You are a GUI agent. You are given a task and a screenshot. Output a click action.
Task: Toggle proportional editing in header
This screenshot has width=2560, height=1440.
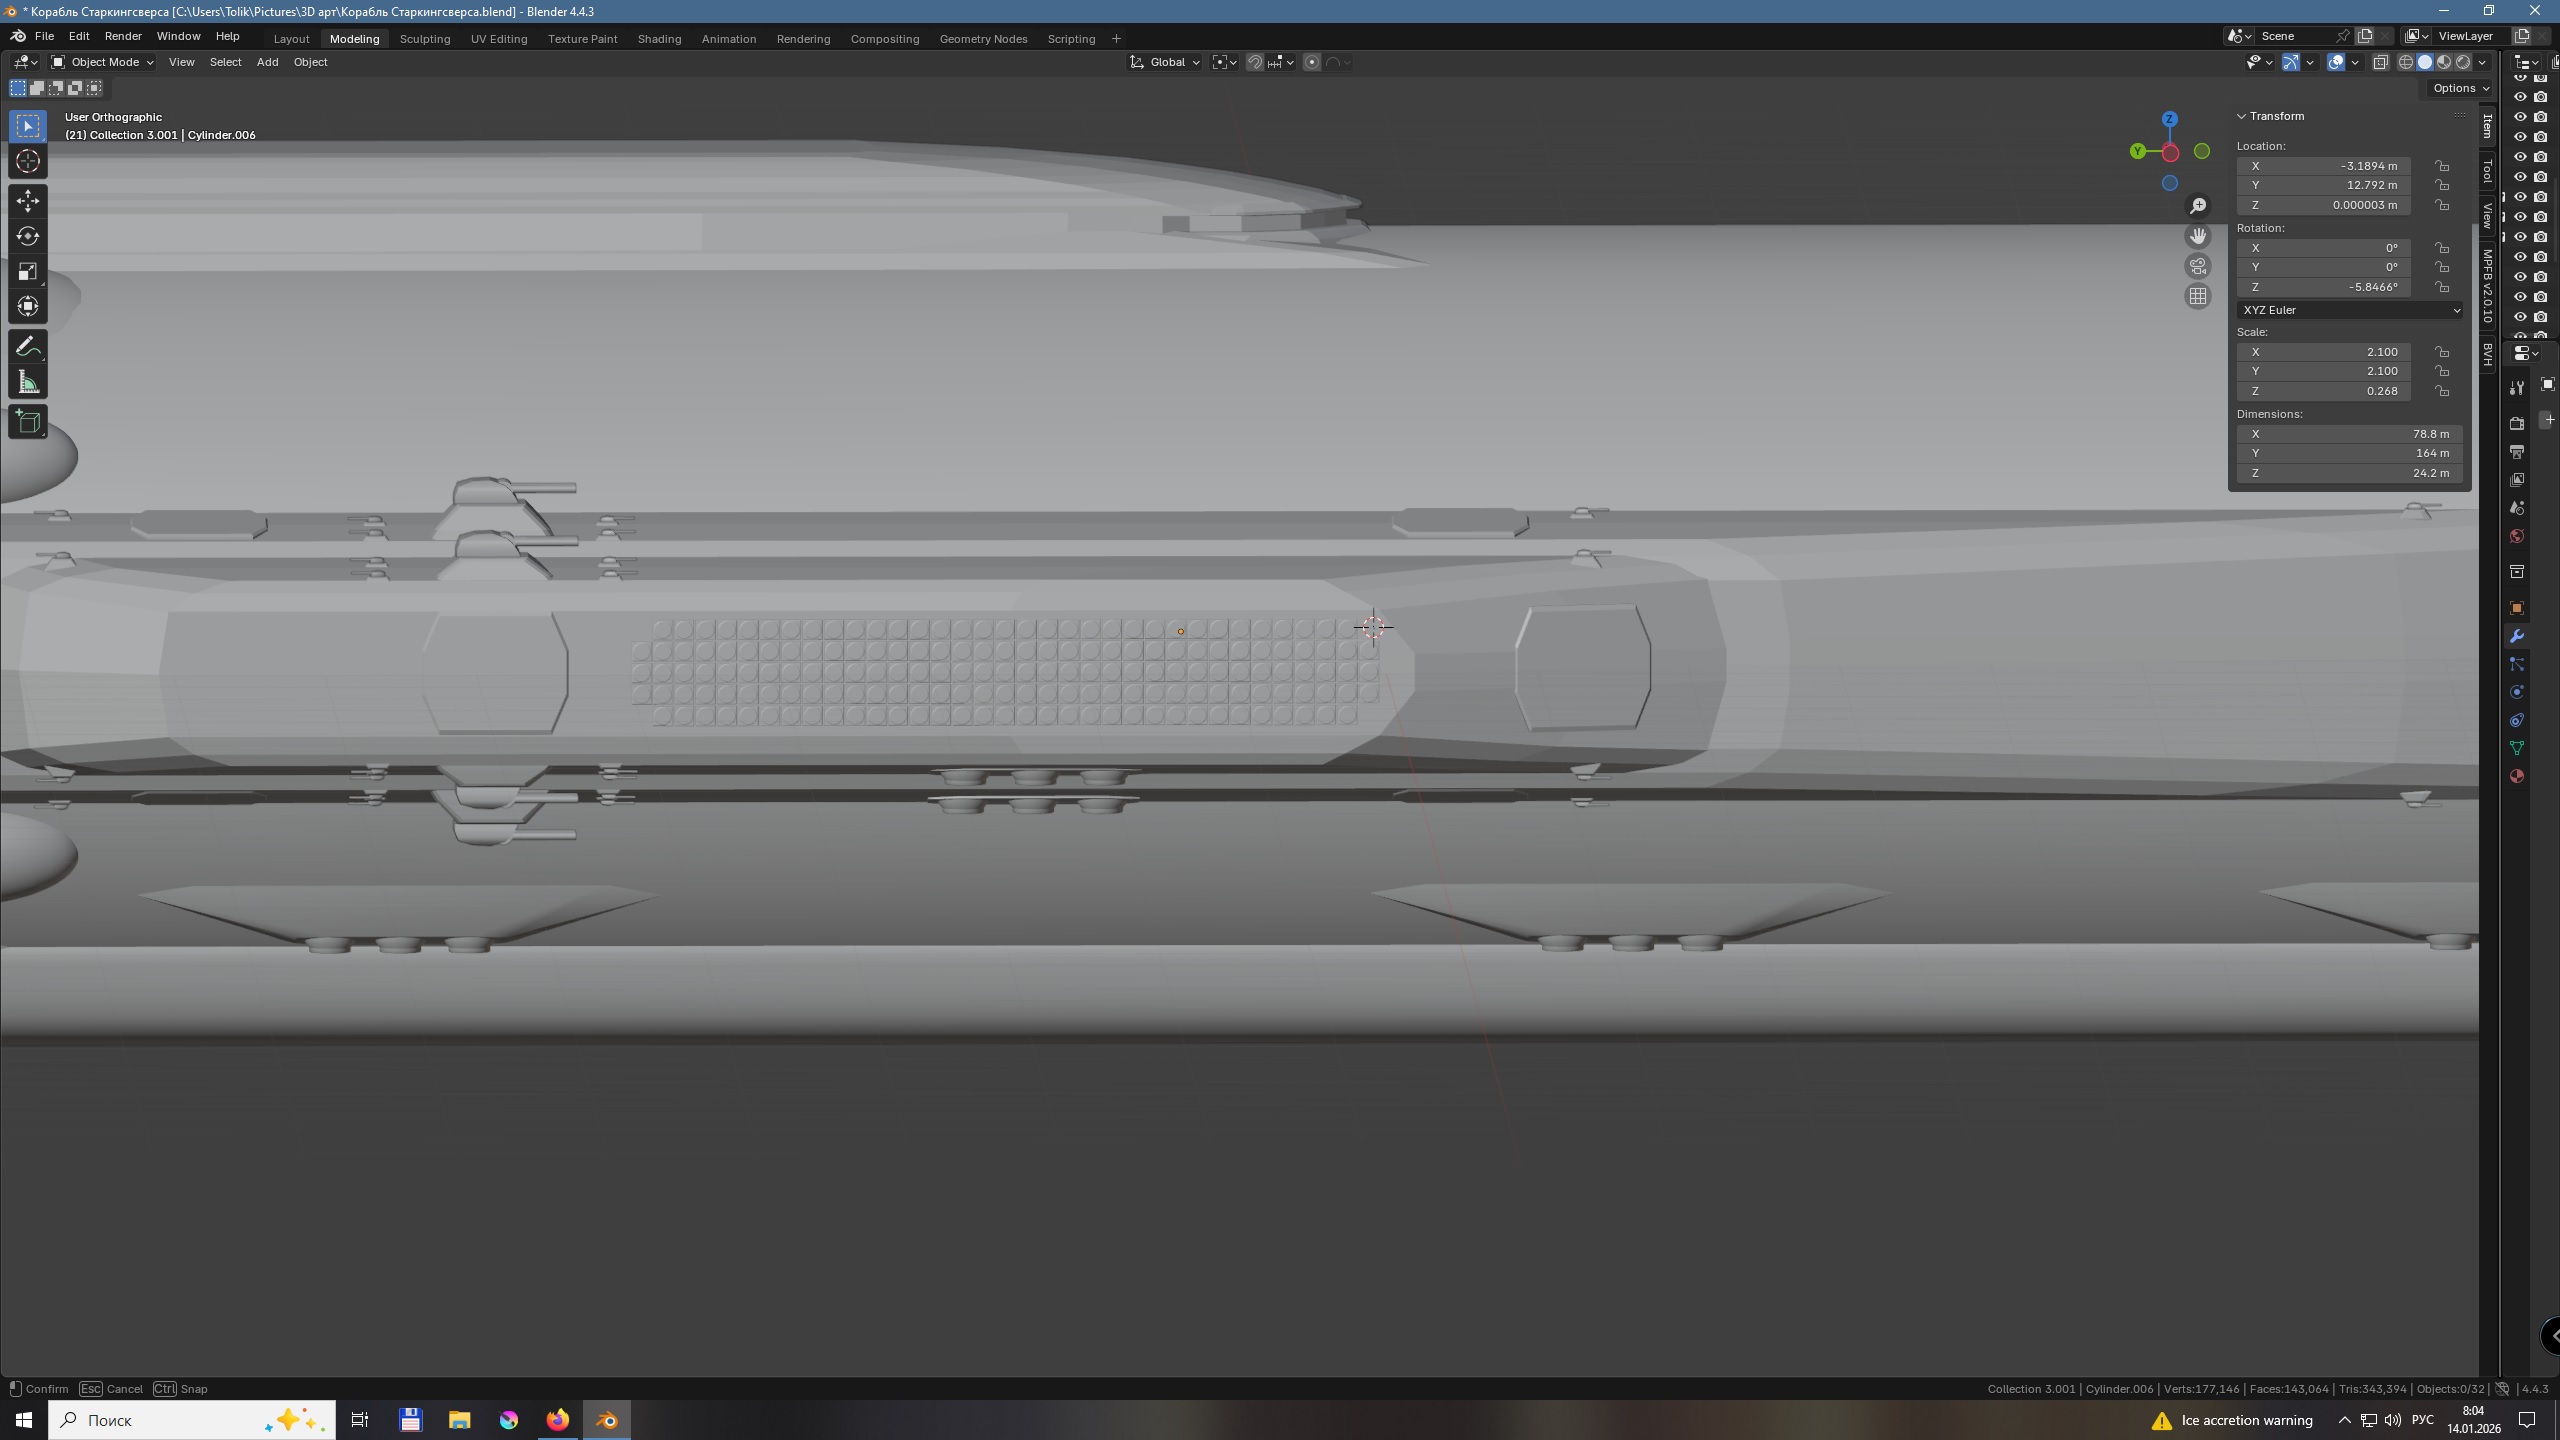click(1312, 62)
